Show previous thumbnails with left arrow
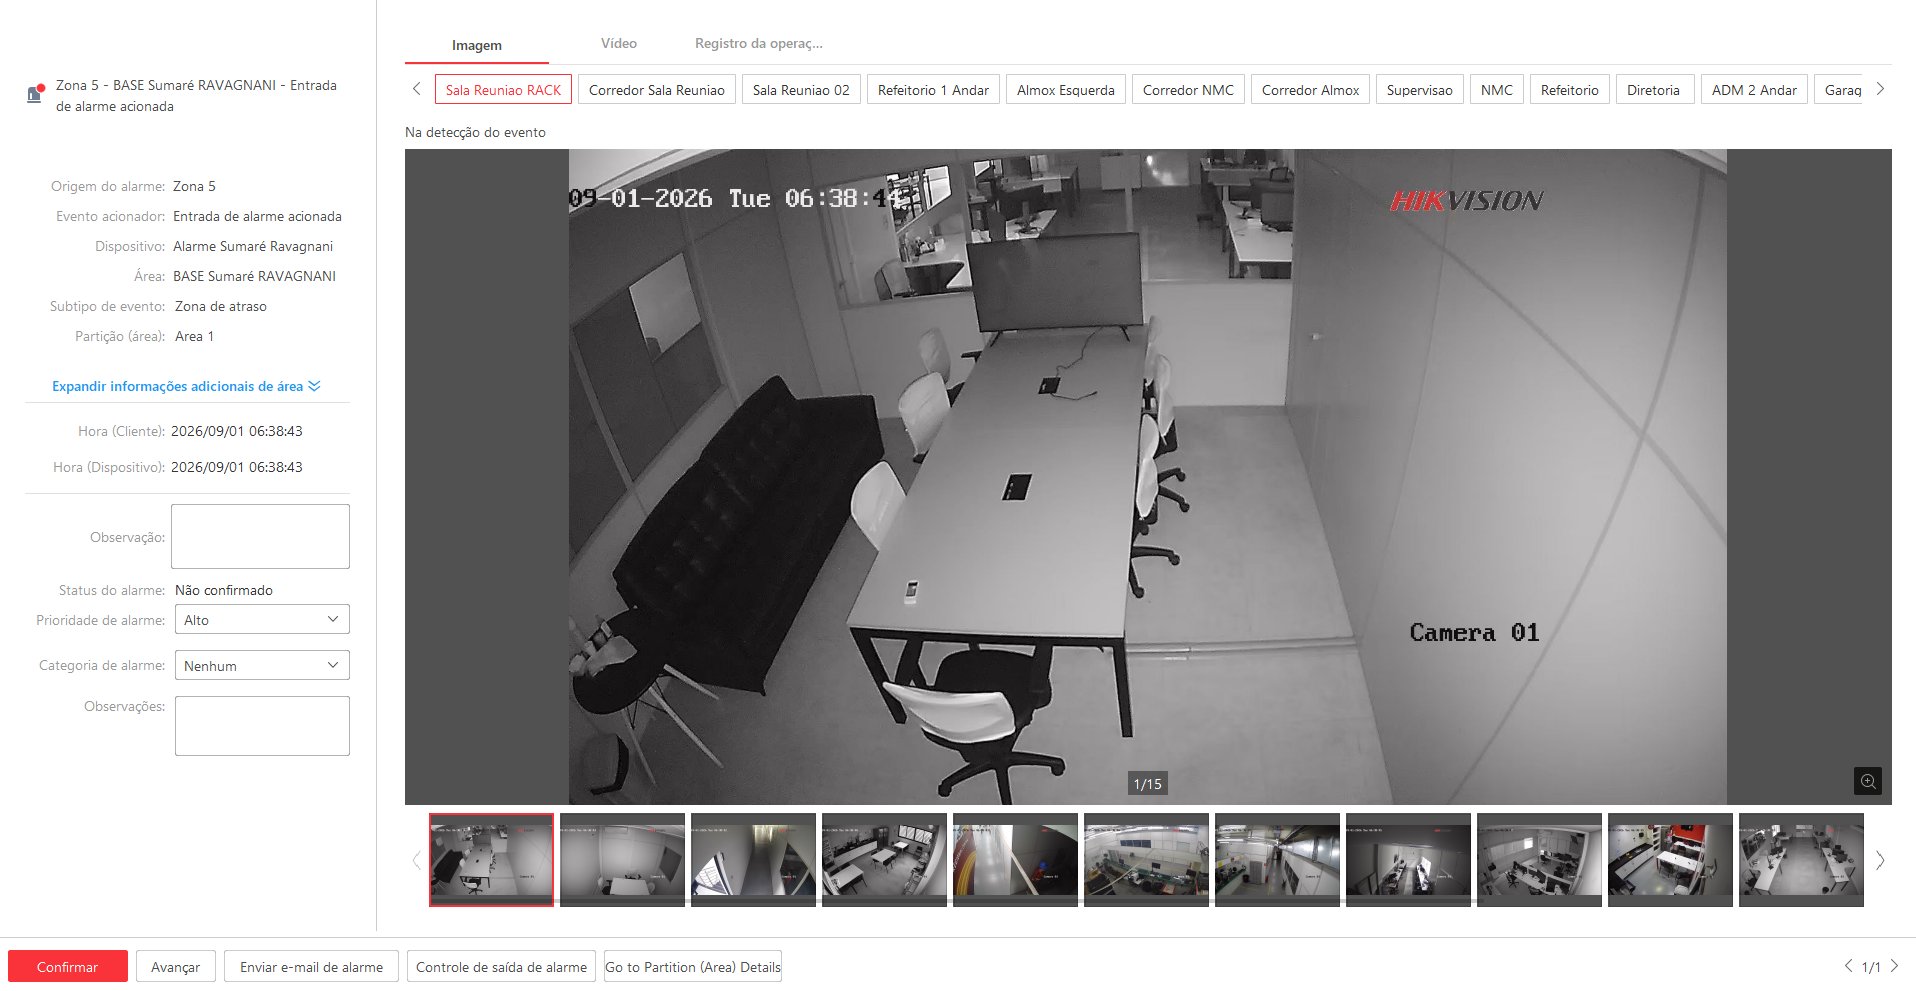 coord(416,860)
